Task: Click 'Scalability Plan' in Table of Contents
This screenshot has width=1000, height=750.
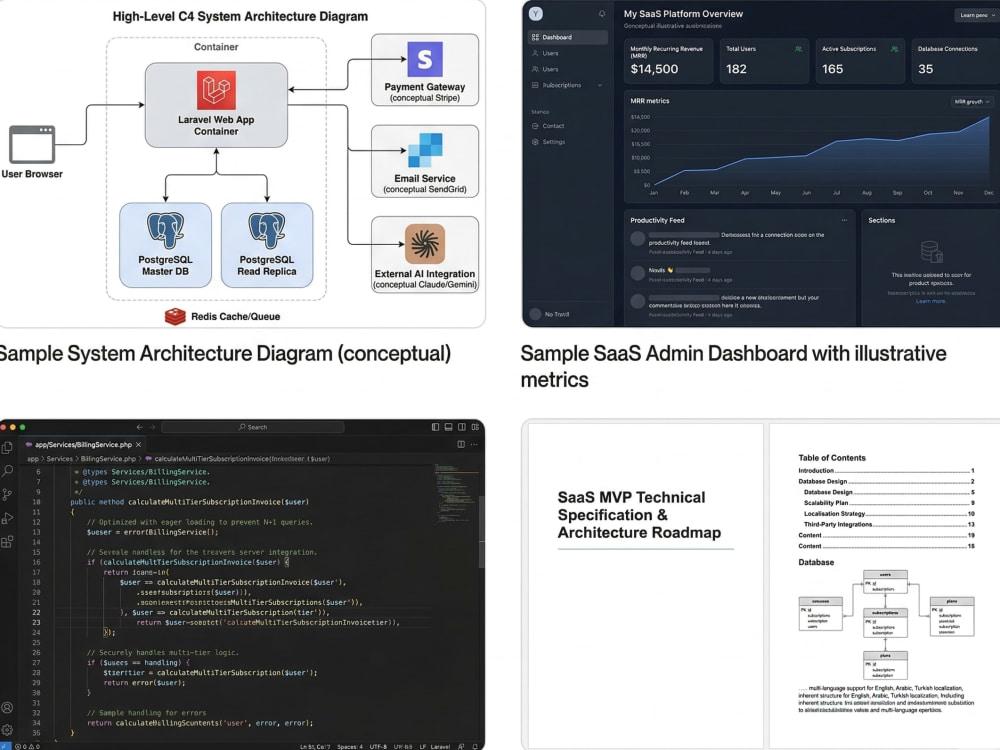Action: 826,503
